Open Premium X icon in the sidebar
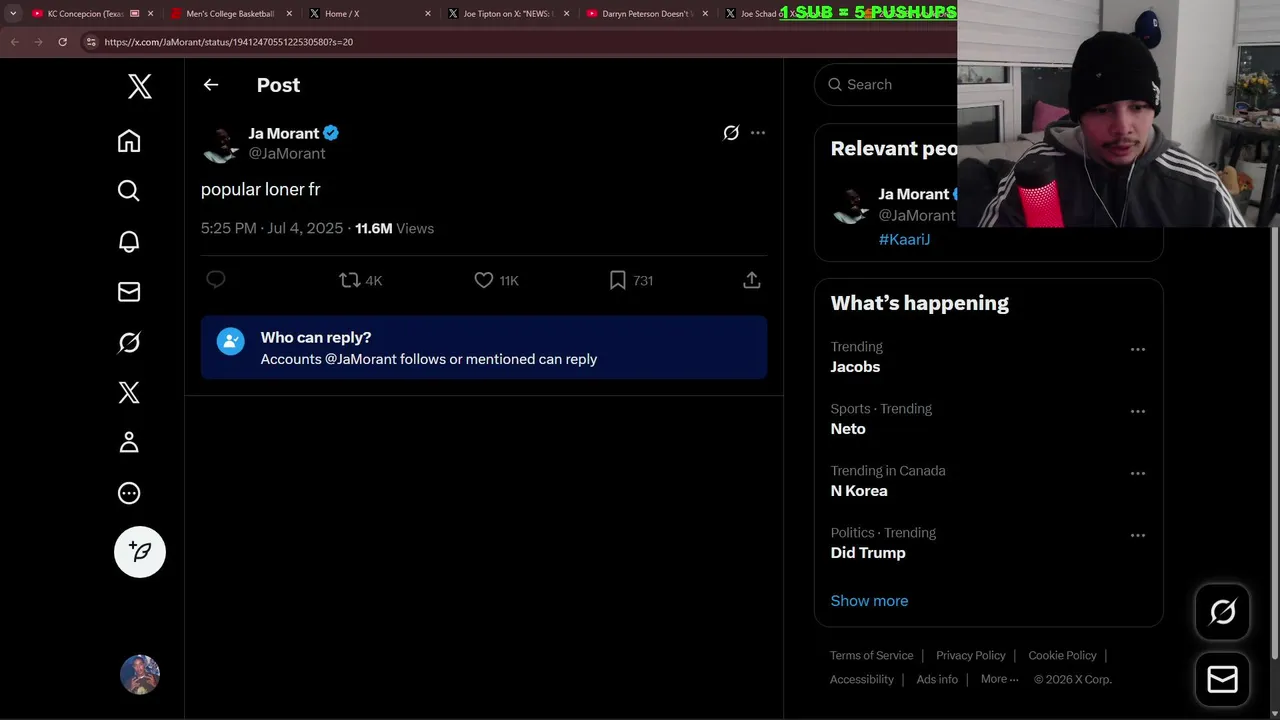 [x=129, y=392]
